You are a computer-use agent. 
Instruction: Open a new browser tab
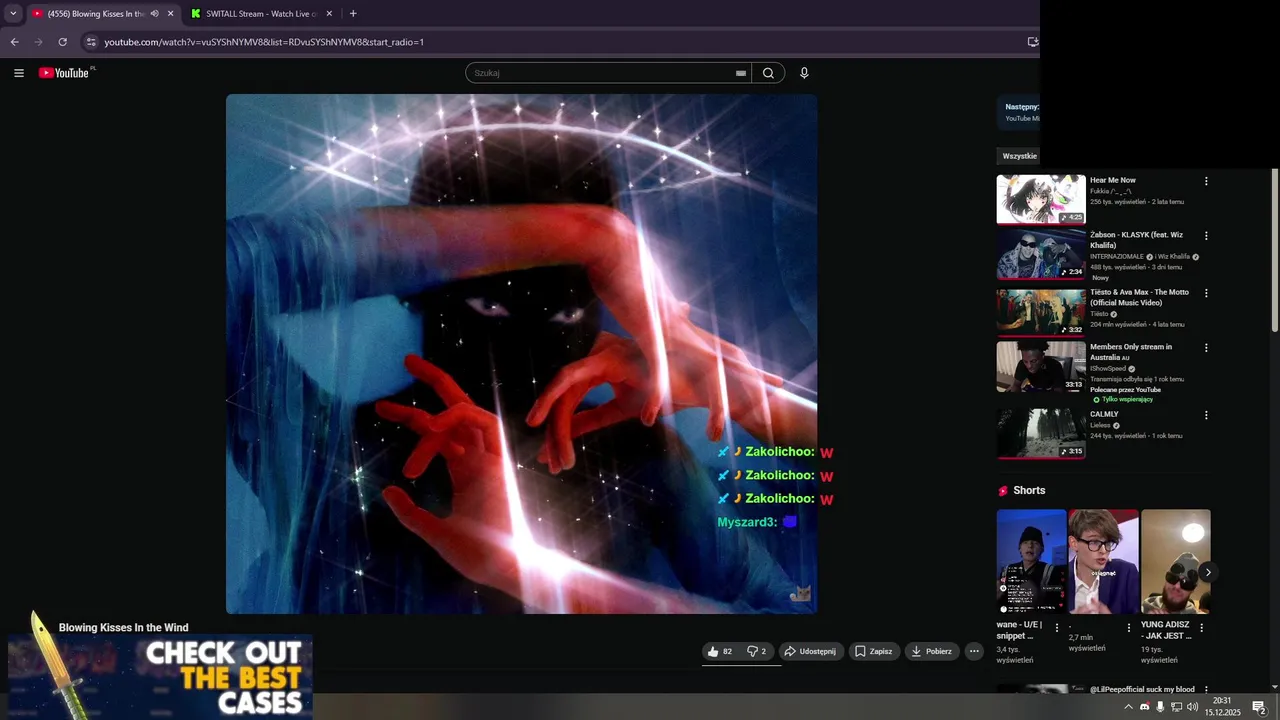353,14
